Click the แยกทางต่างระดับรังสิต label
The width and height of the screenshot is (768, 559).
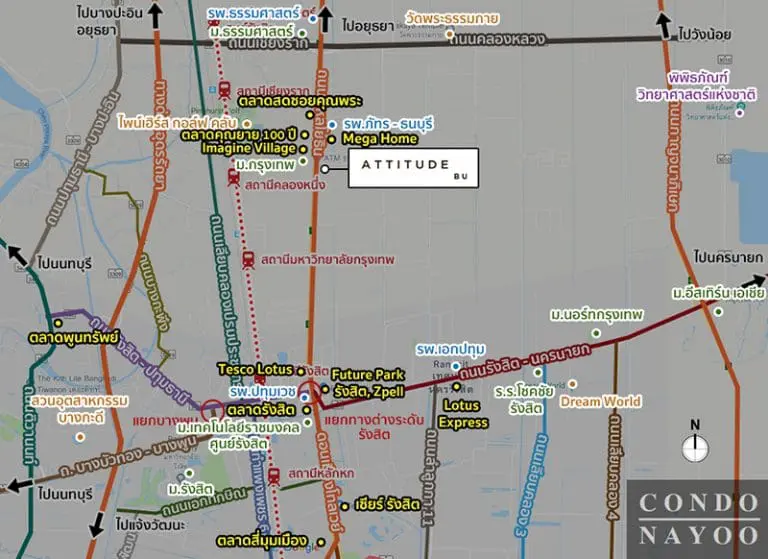coord(374,427)
